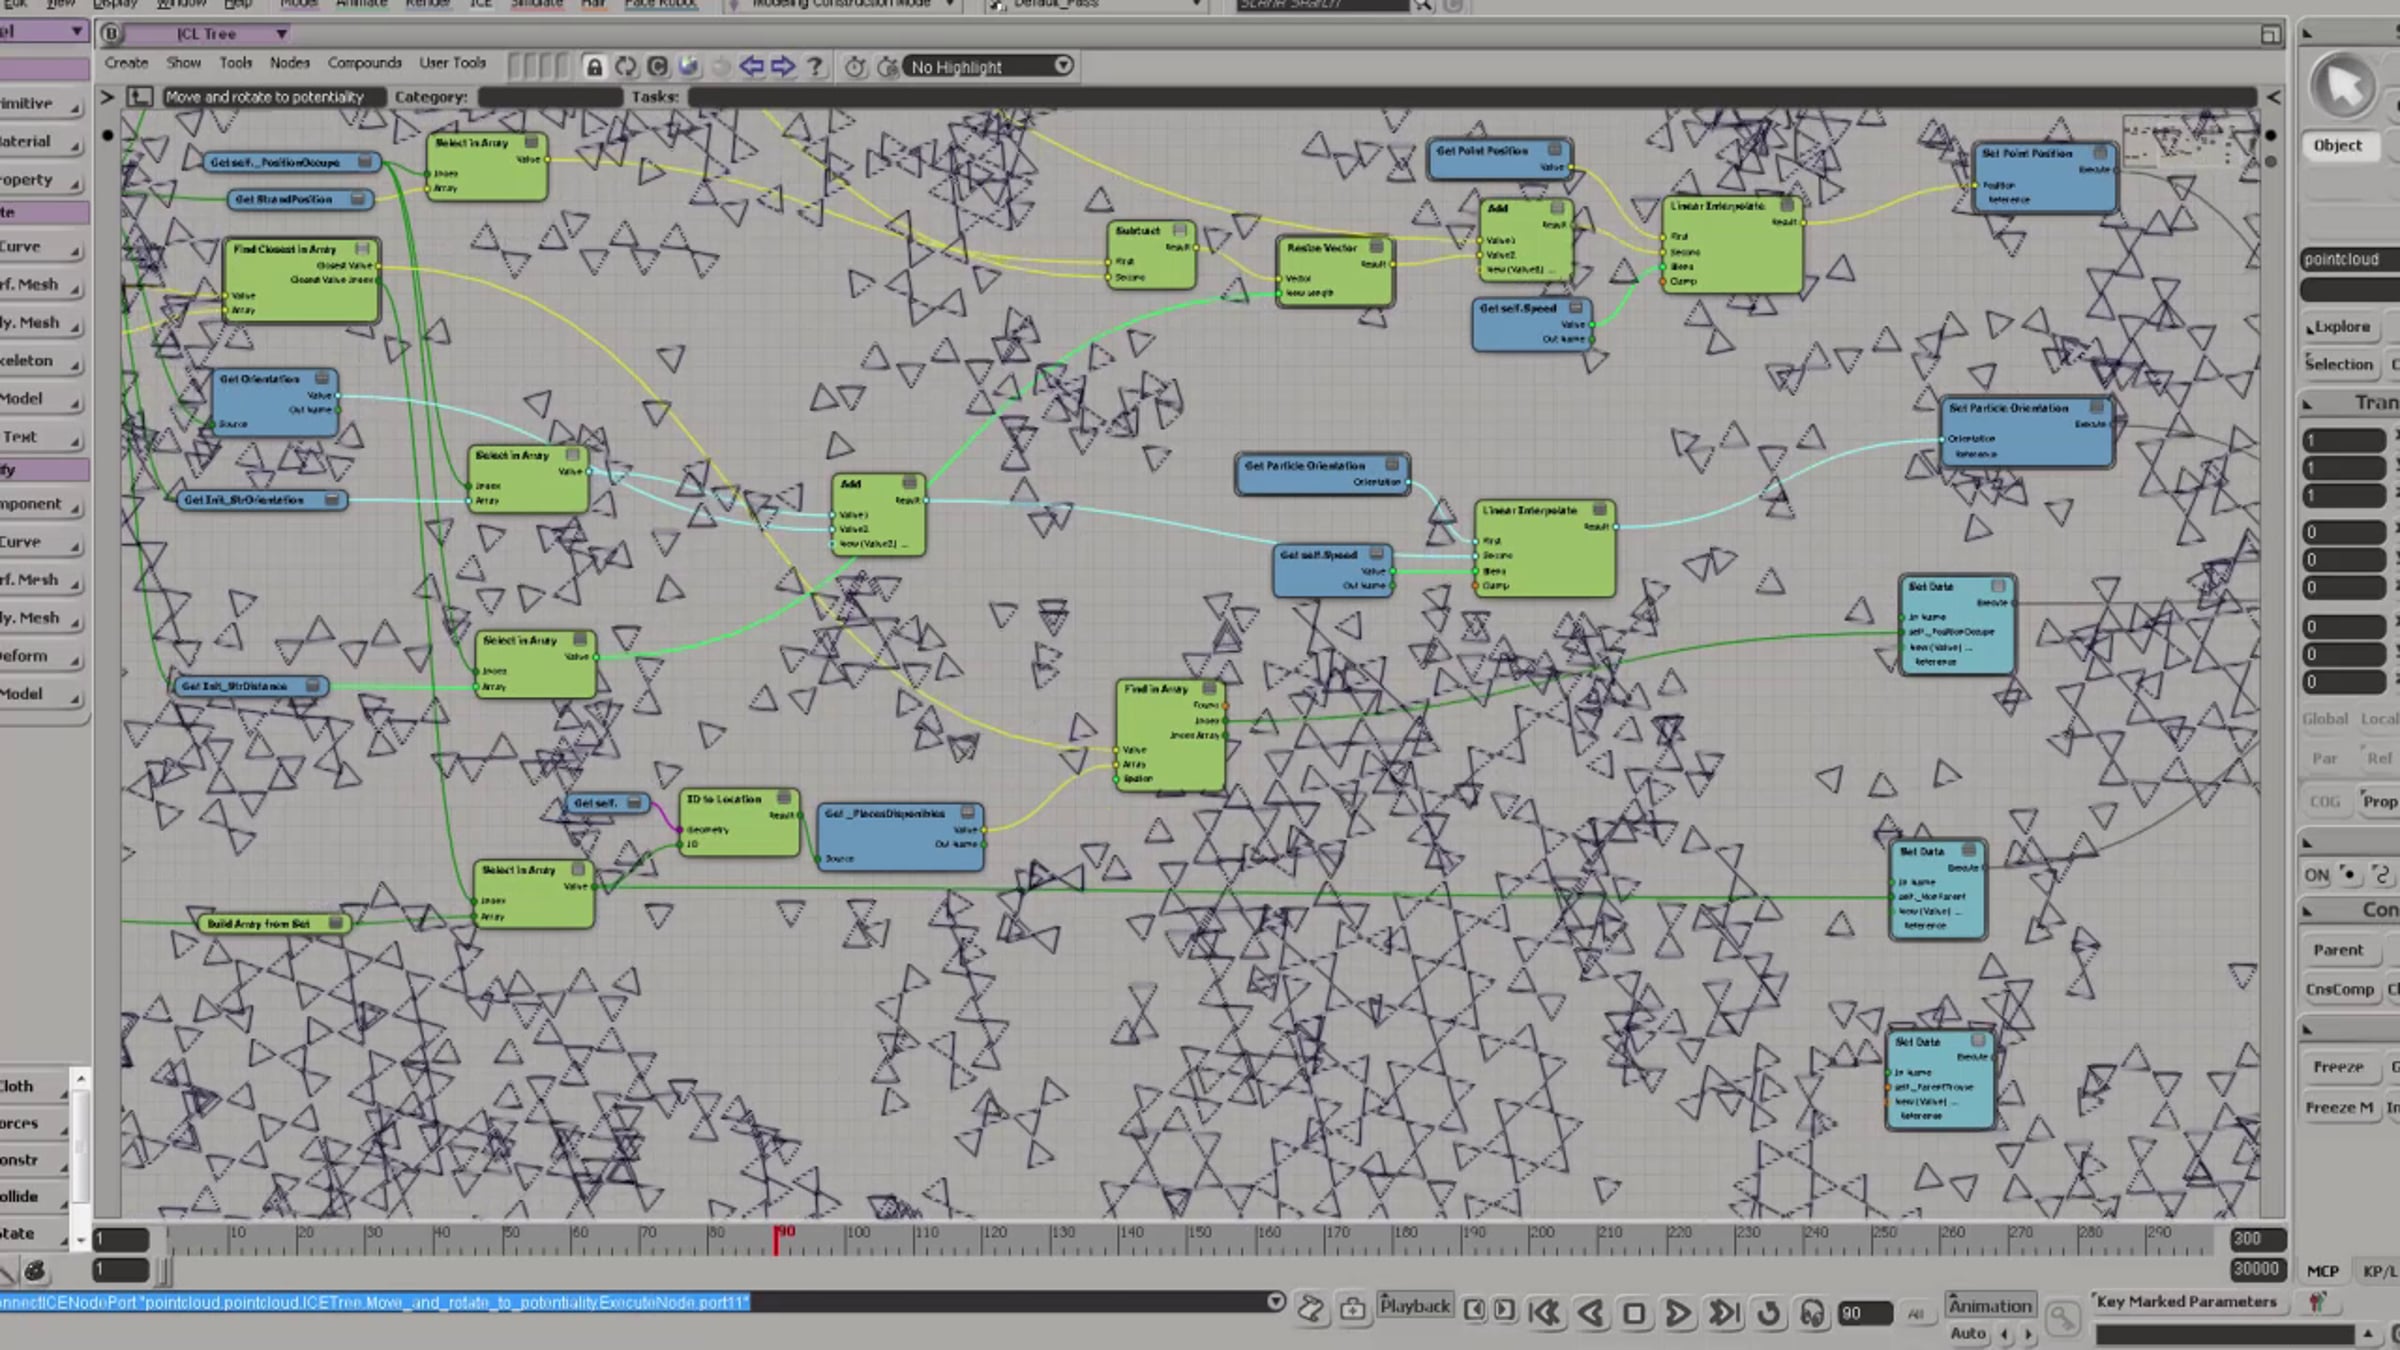Jump to the last frame
Screen dimensions: 2400x1350
click(1724, 1312)
